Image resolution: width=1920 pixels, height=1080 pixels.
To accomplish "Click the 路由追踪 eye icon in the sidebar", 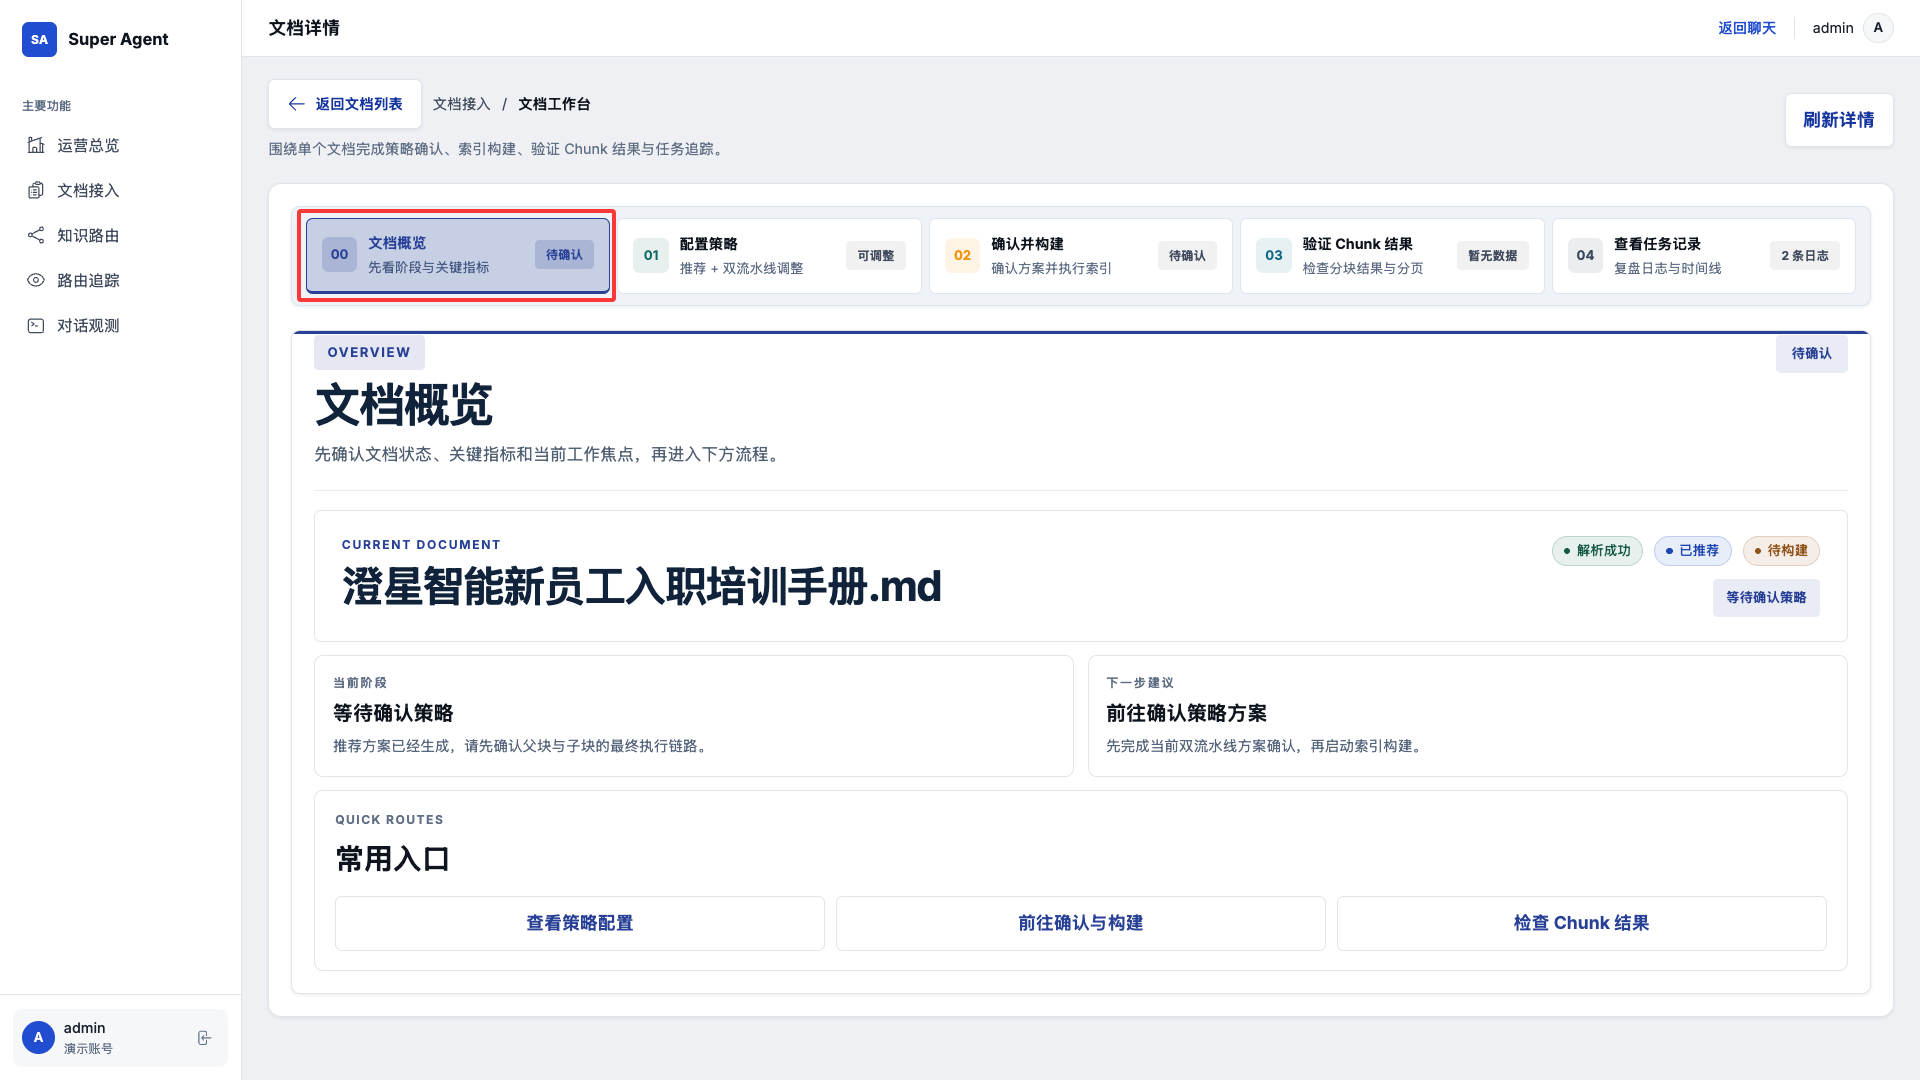I will coord(36,281).
